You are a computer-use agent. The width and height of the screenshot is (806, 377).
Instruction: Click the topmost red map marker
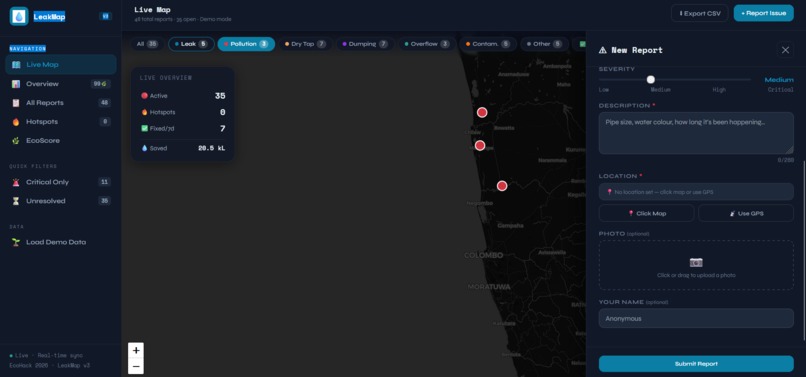482,112
